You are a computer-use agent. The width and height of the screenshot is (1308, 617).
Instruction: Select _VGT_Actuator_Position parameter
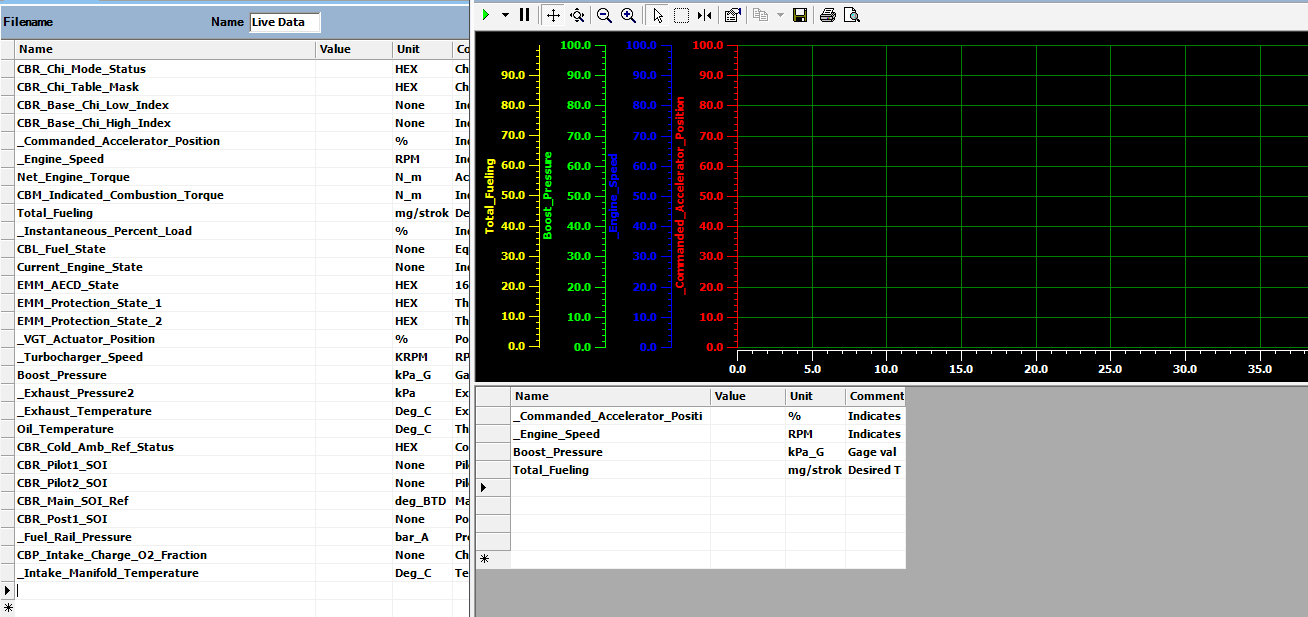click(86, 339)
